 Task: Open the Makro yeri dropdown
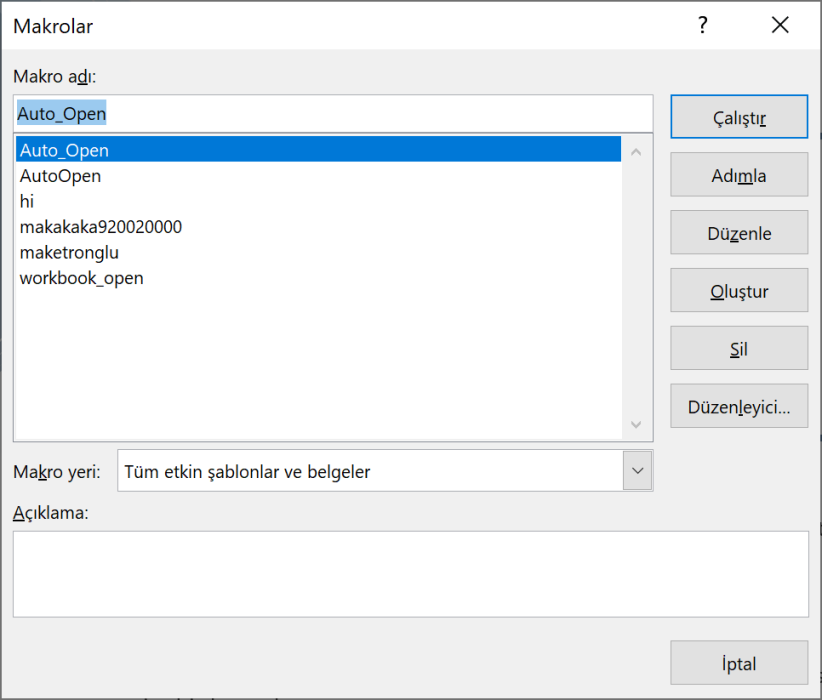pos(637,470)
